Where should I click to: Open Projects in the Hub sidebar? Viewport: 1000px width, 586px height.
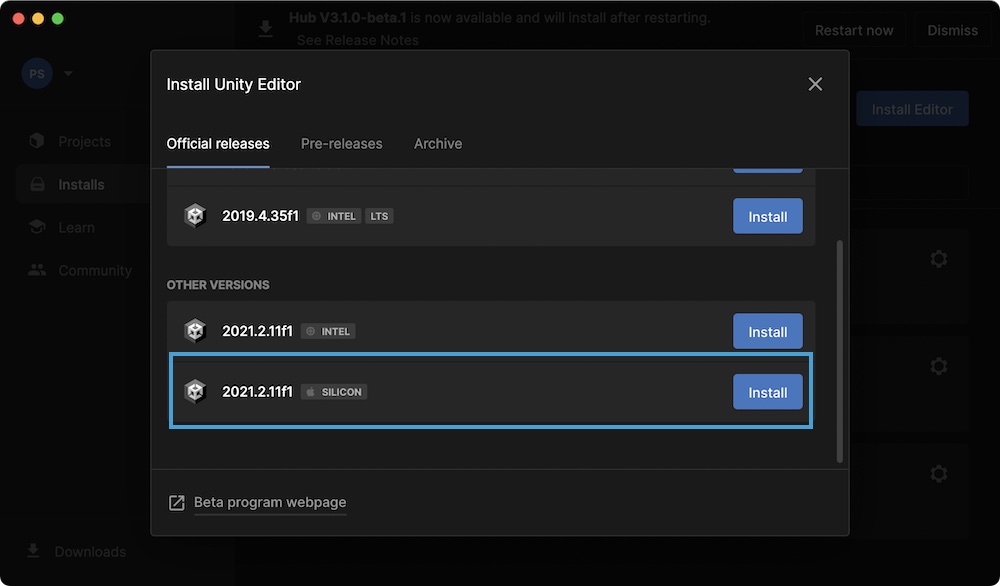tap(84, 142)
